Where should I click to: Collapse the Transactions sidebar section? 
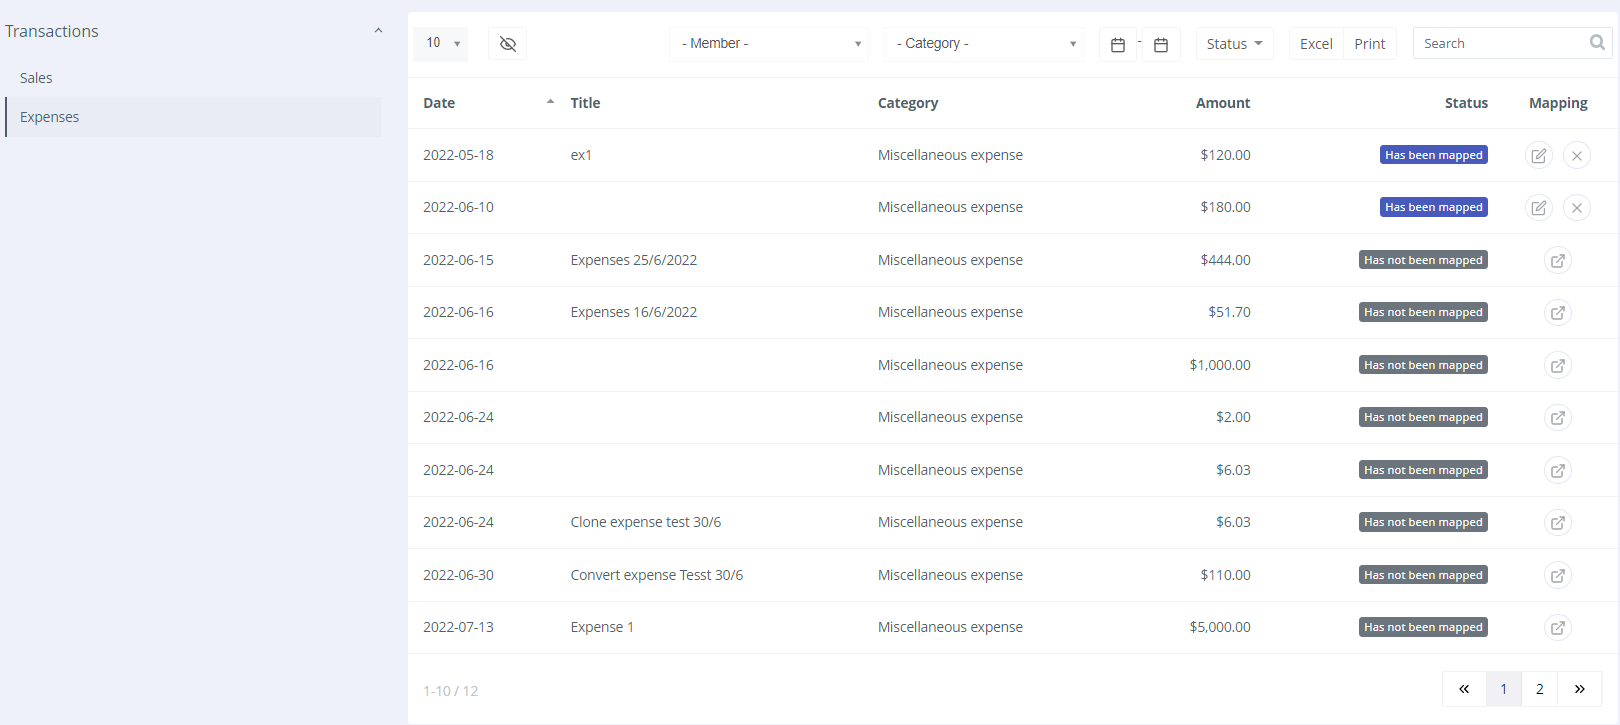pos(378,31)
